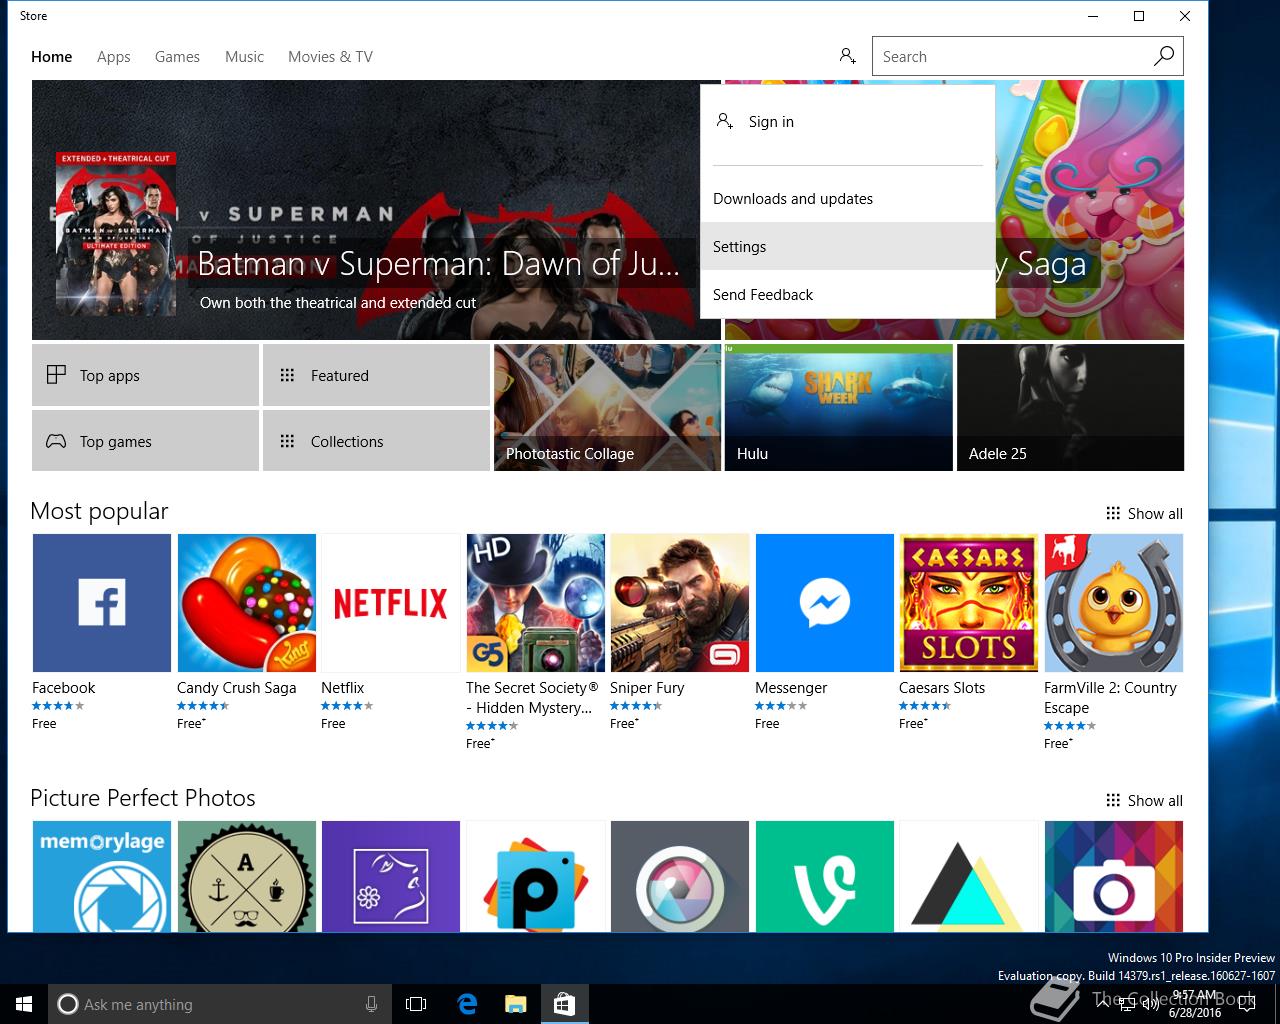1280x1024 pixels.
Task: Open The Secret Society game icon
Action: 535,603
